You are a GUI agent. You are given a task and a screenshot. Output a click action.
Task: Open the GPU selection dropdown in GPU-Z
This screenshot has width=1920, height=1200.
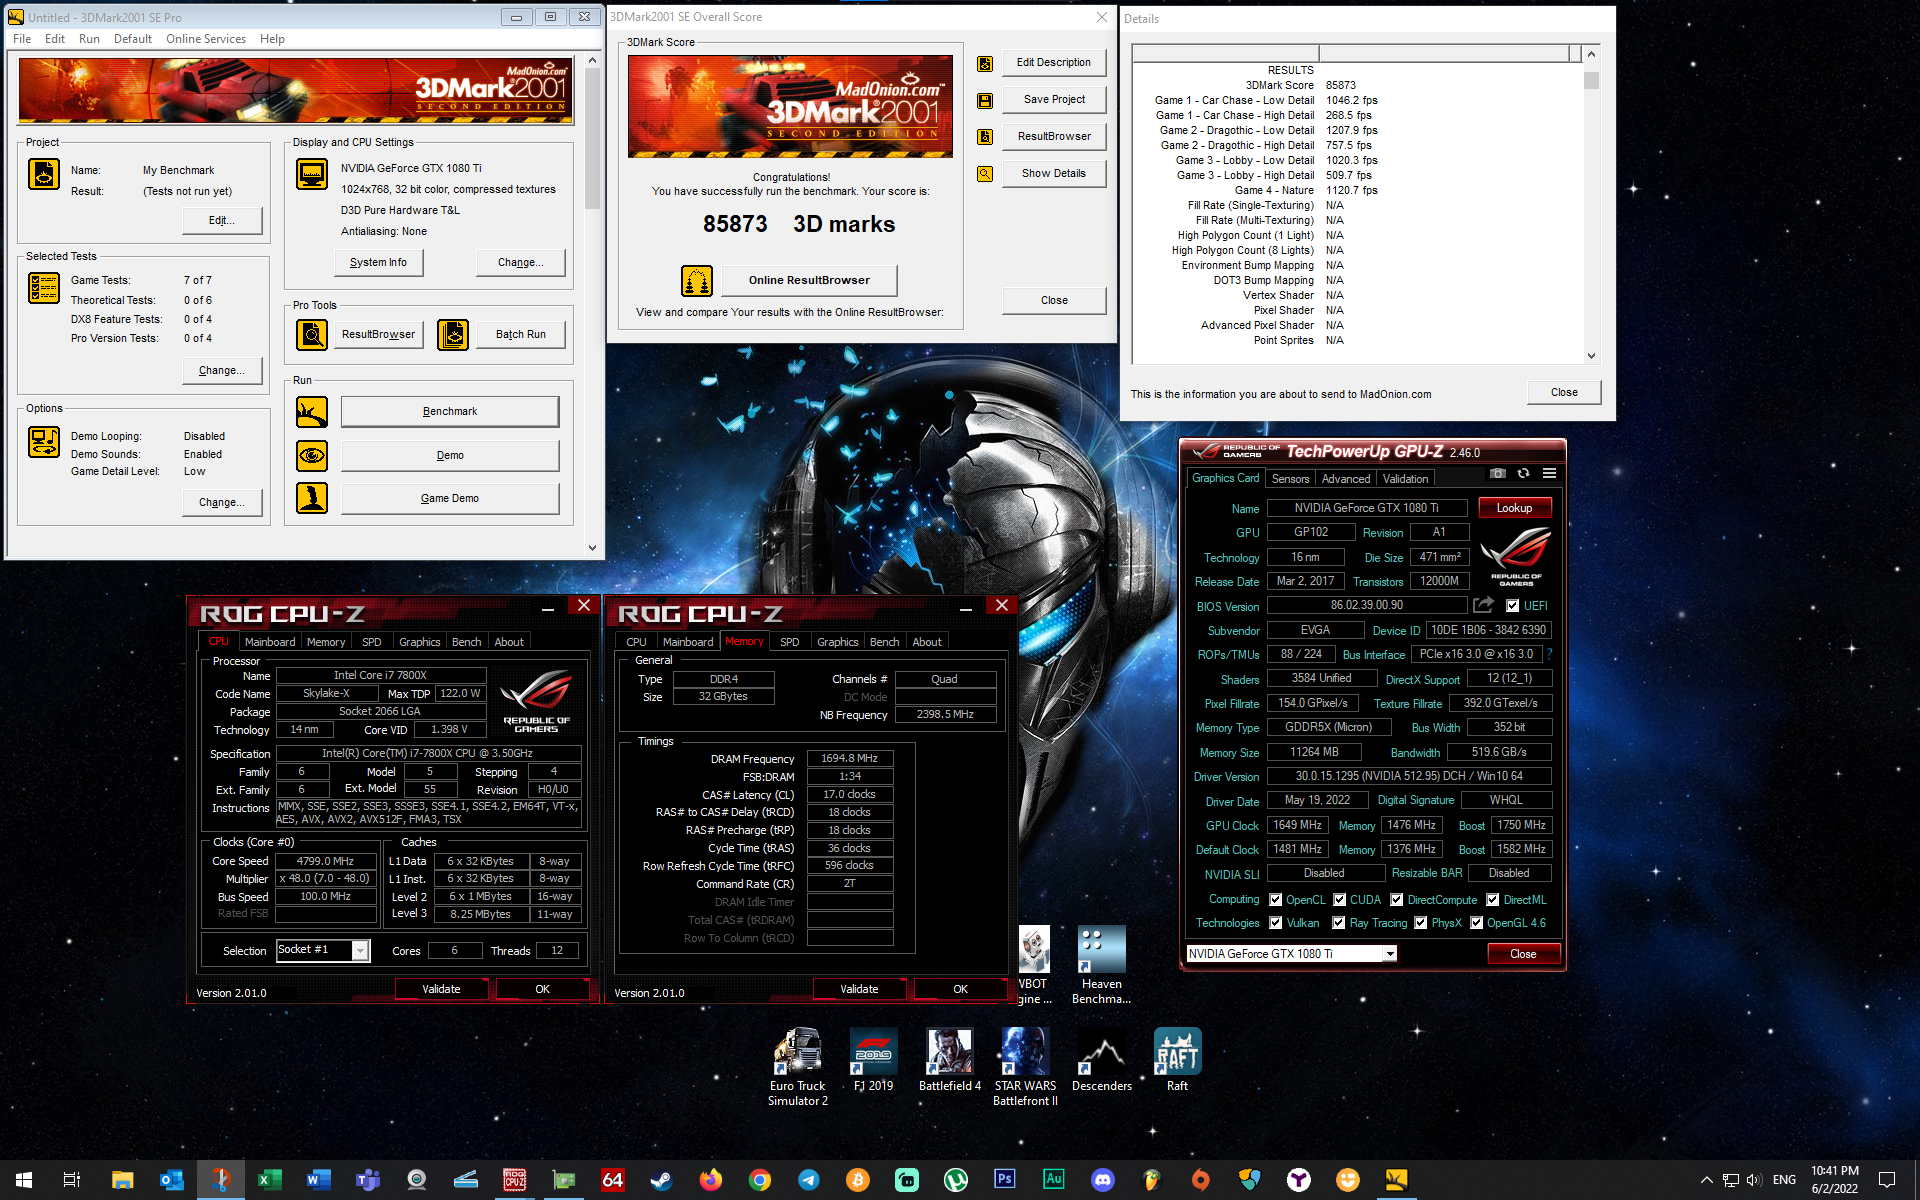(x=1389, y=954)
